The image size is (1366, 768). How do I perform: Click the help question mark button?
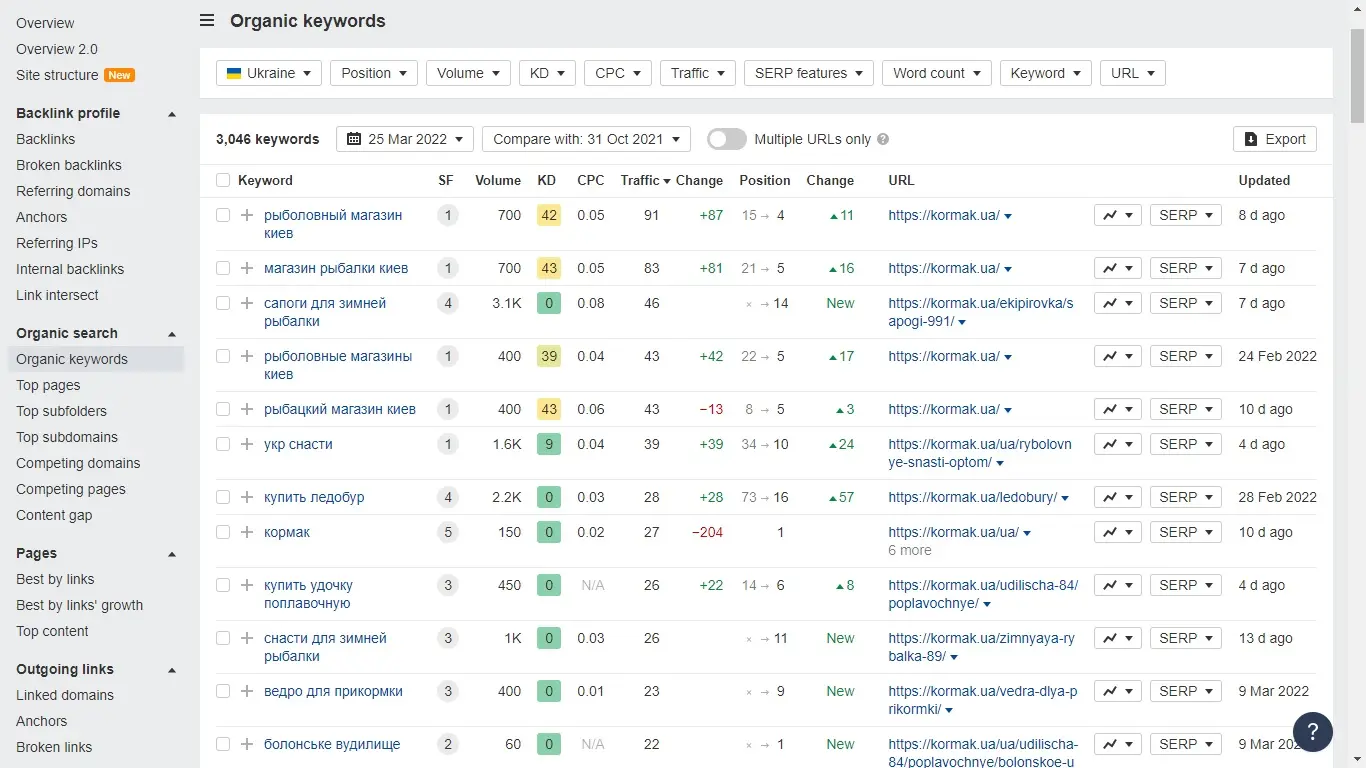(1312, 731)
